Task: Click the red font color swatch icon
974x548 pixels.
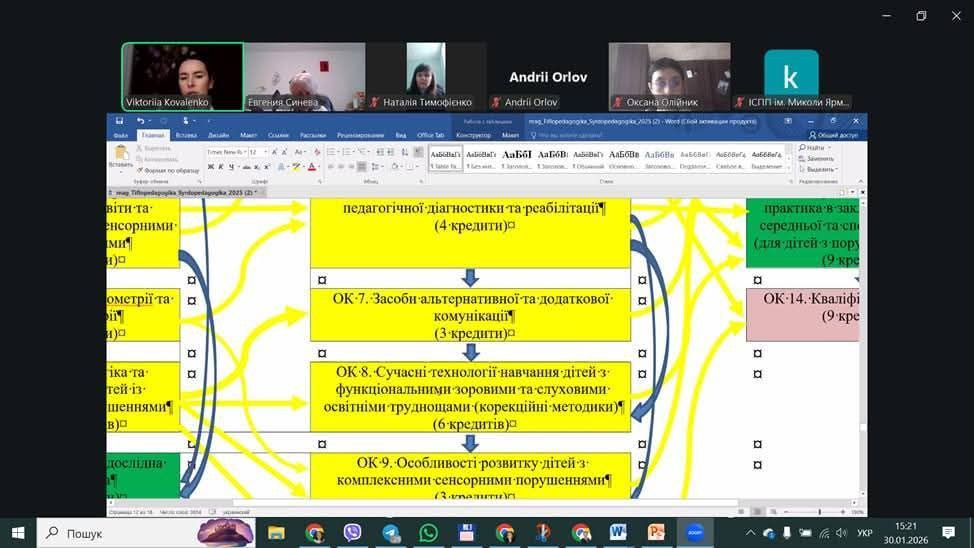Action: (x=311, y=167)
